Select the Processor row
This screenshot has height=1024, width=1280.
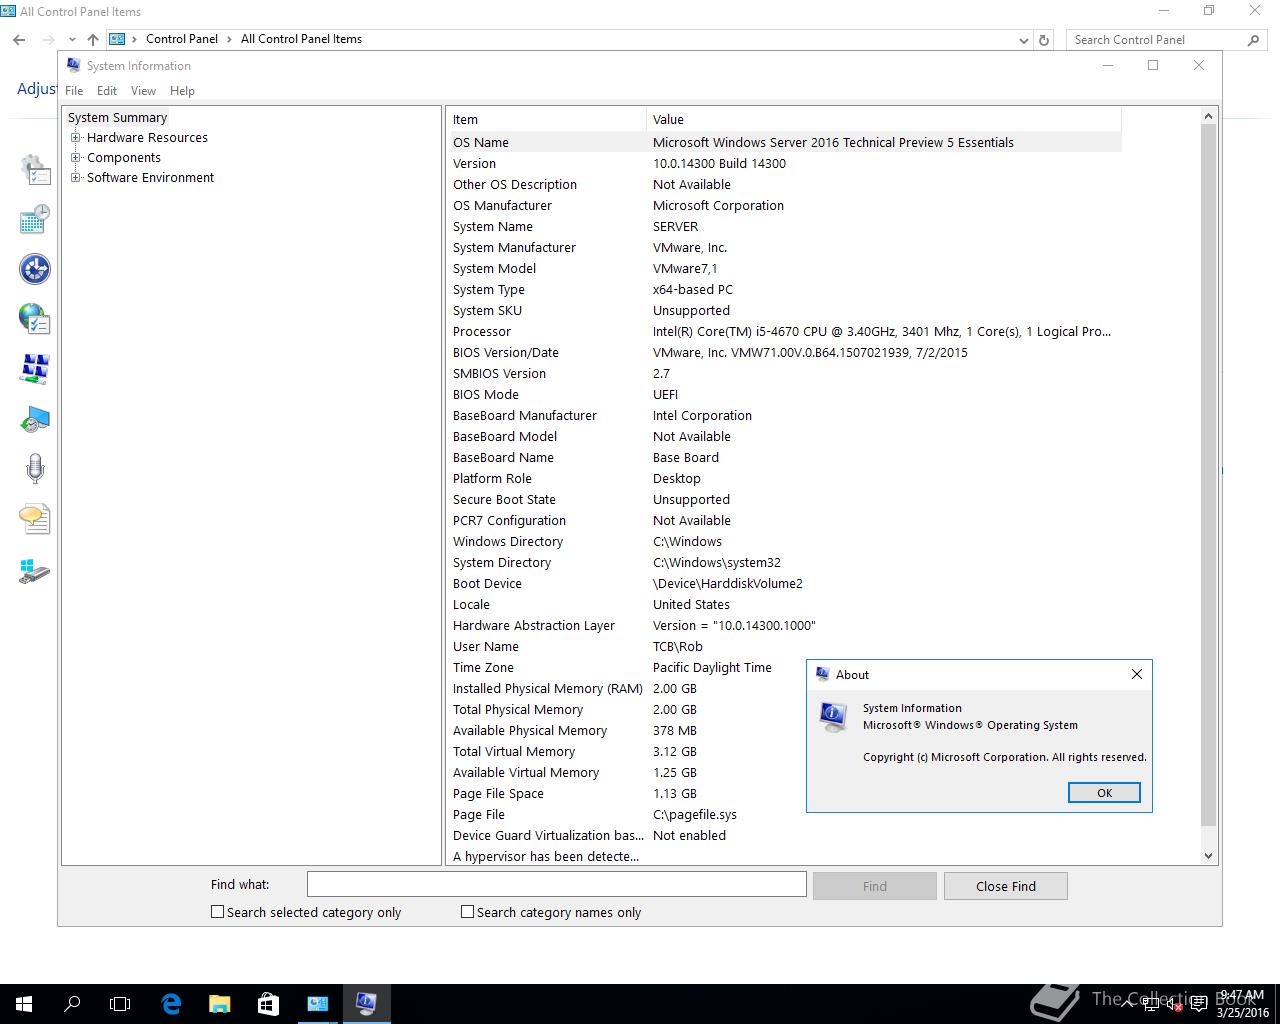point(785,331)
